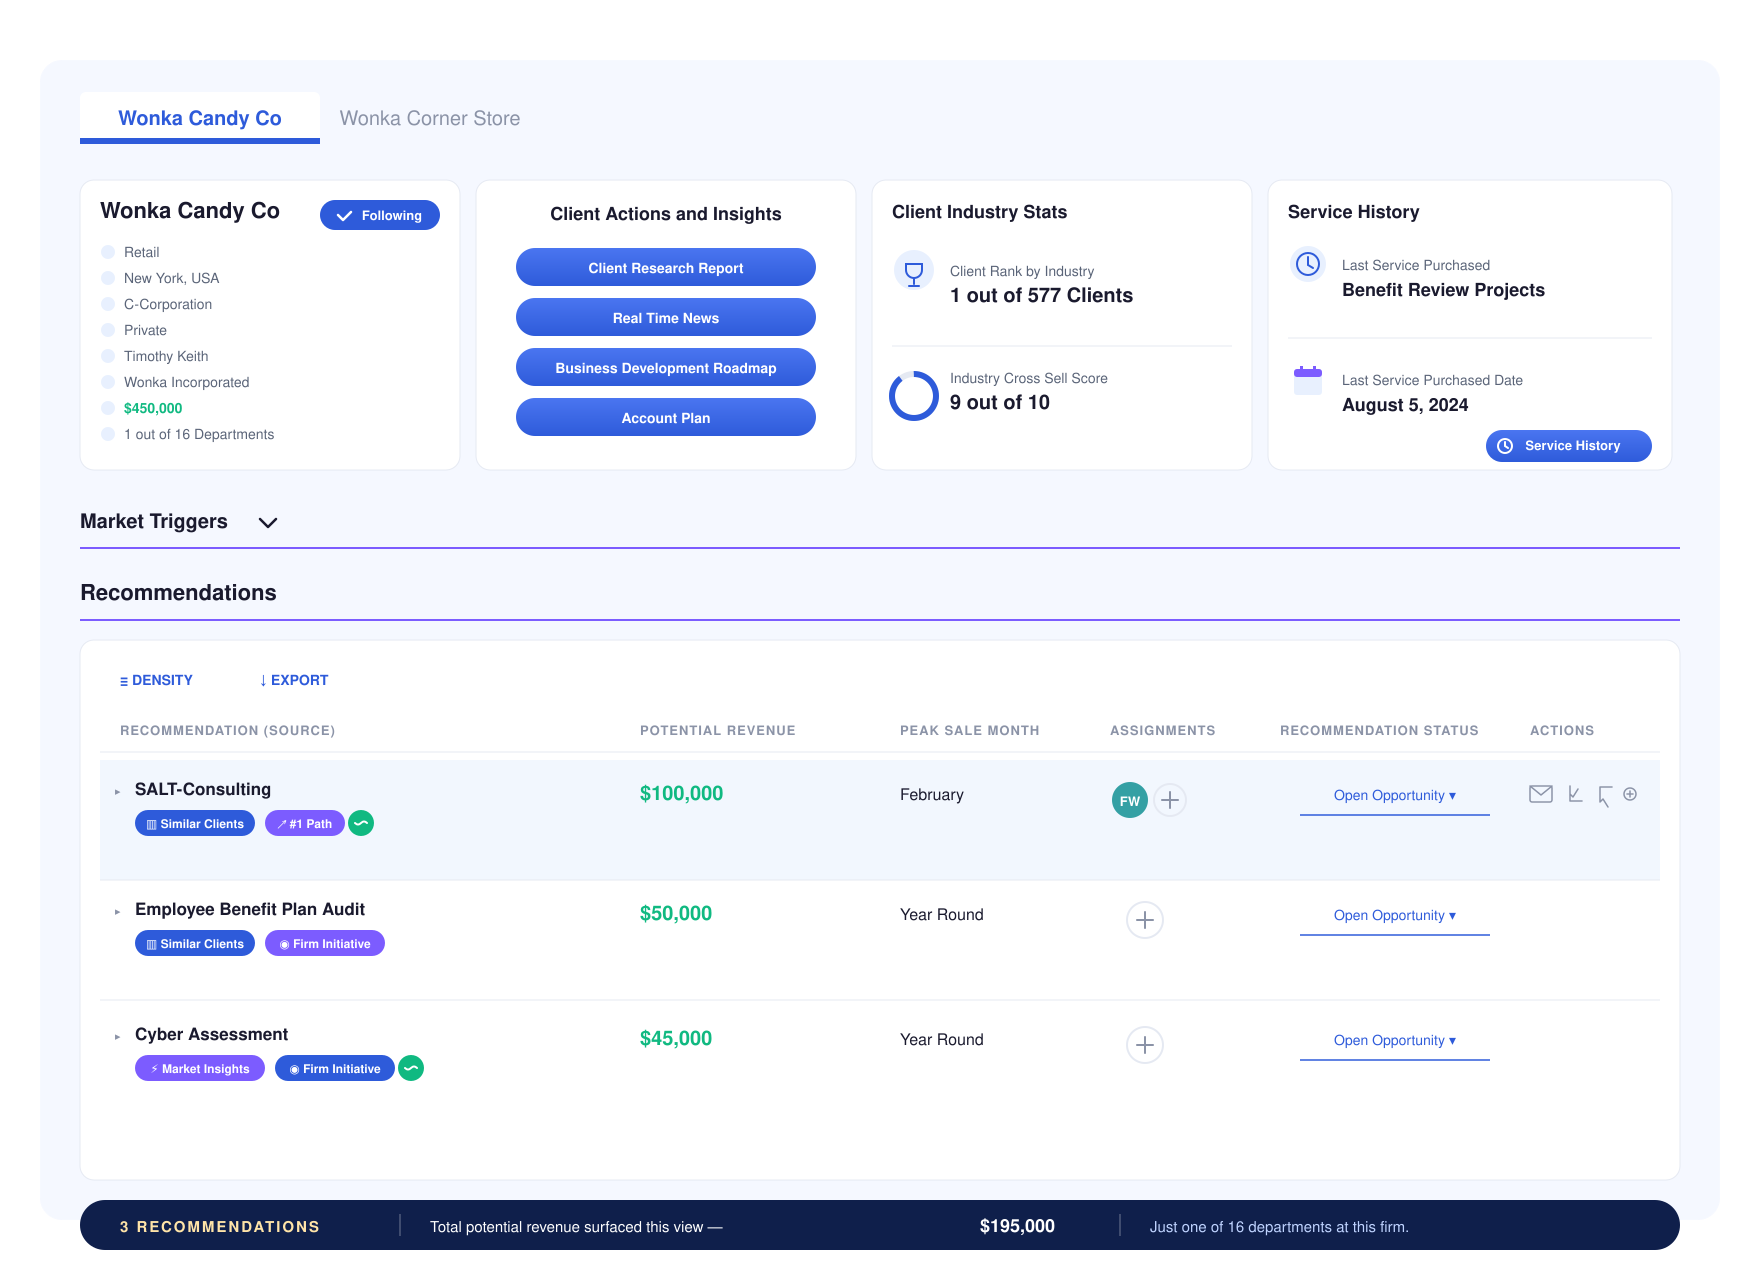Click the Peak Sale Month column header
This screenshot has width=1760, height=1280.
[970, 730]
